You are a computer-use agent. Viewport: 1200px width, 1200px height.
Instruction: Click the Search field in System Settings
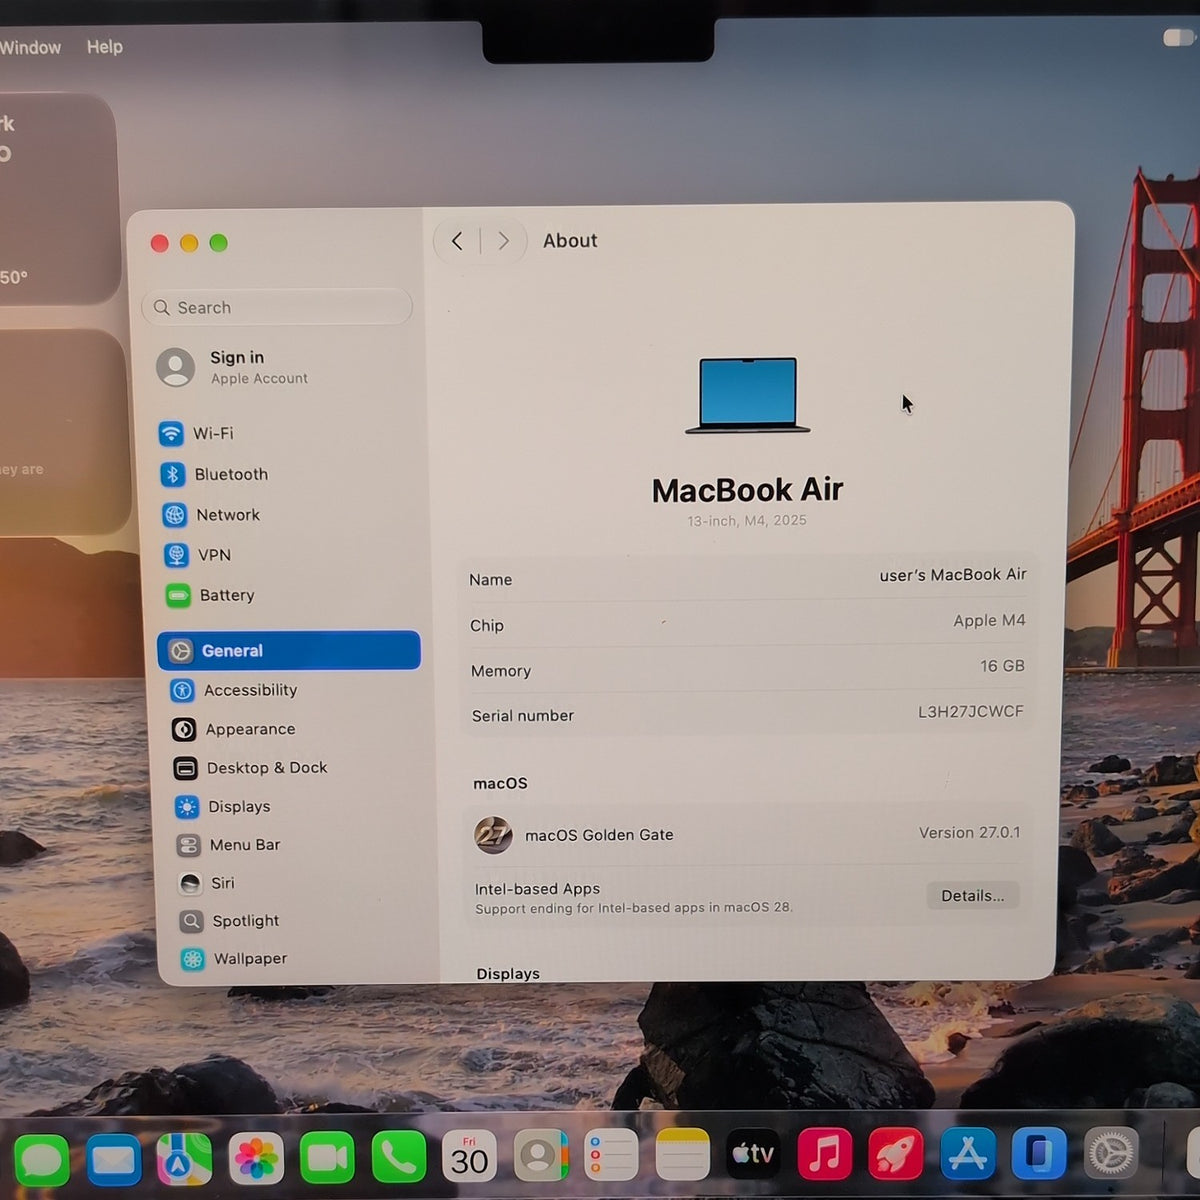pos(277,307)
